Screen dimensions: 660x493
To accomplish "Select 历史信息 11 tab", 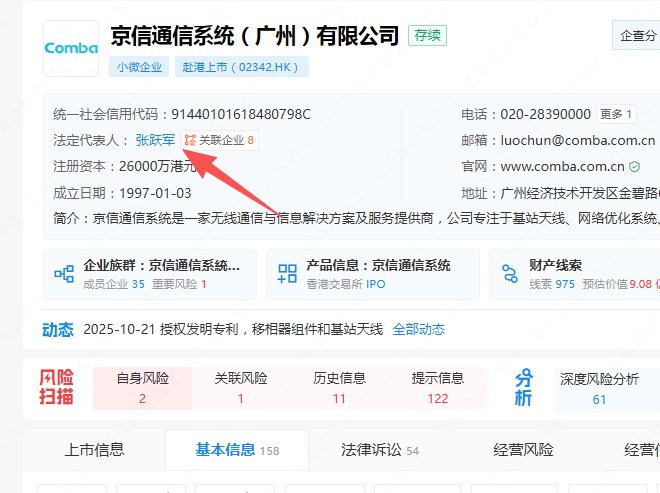I will coord(339,388).
